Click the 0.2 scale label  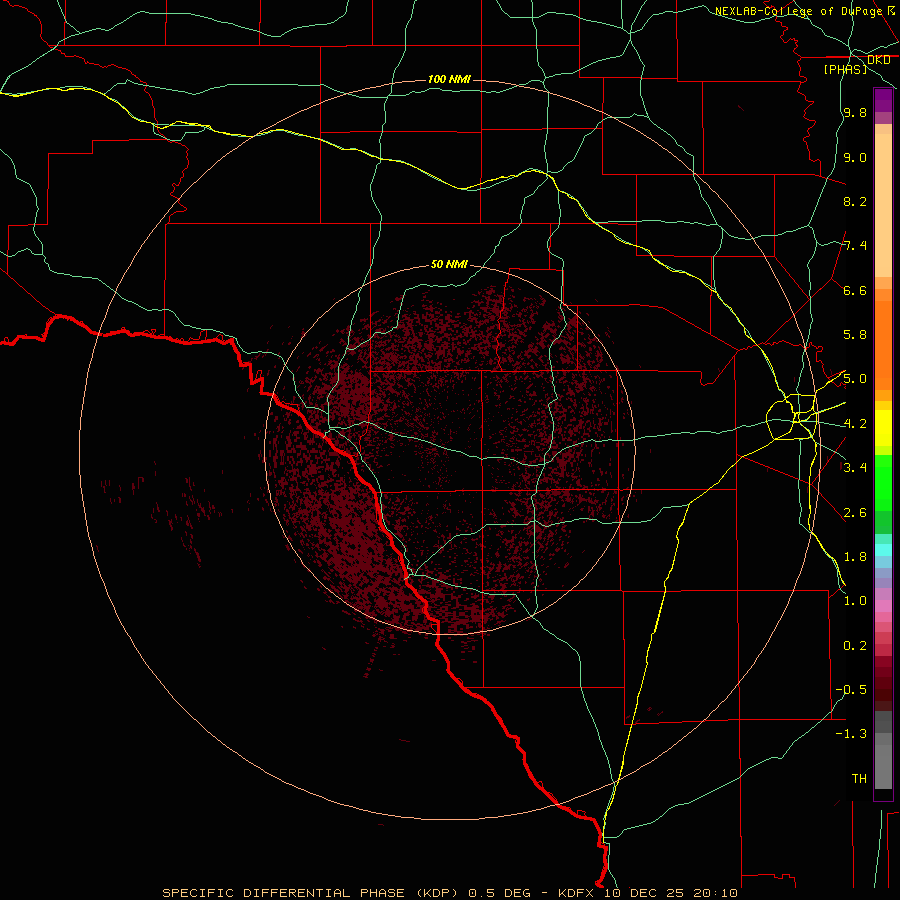pos(855,646)
